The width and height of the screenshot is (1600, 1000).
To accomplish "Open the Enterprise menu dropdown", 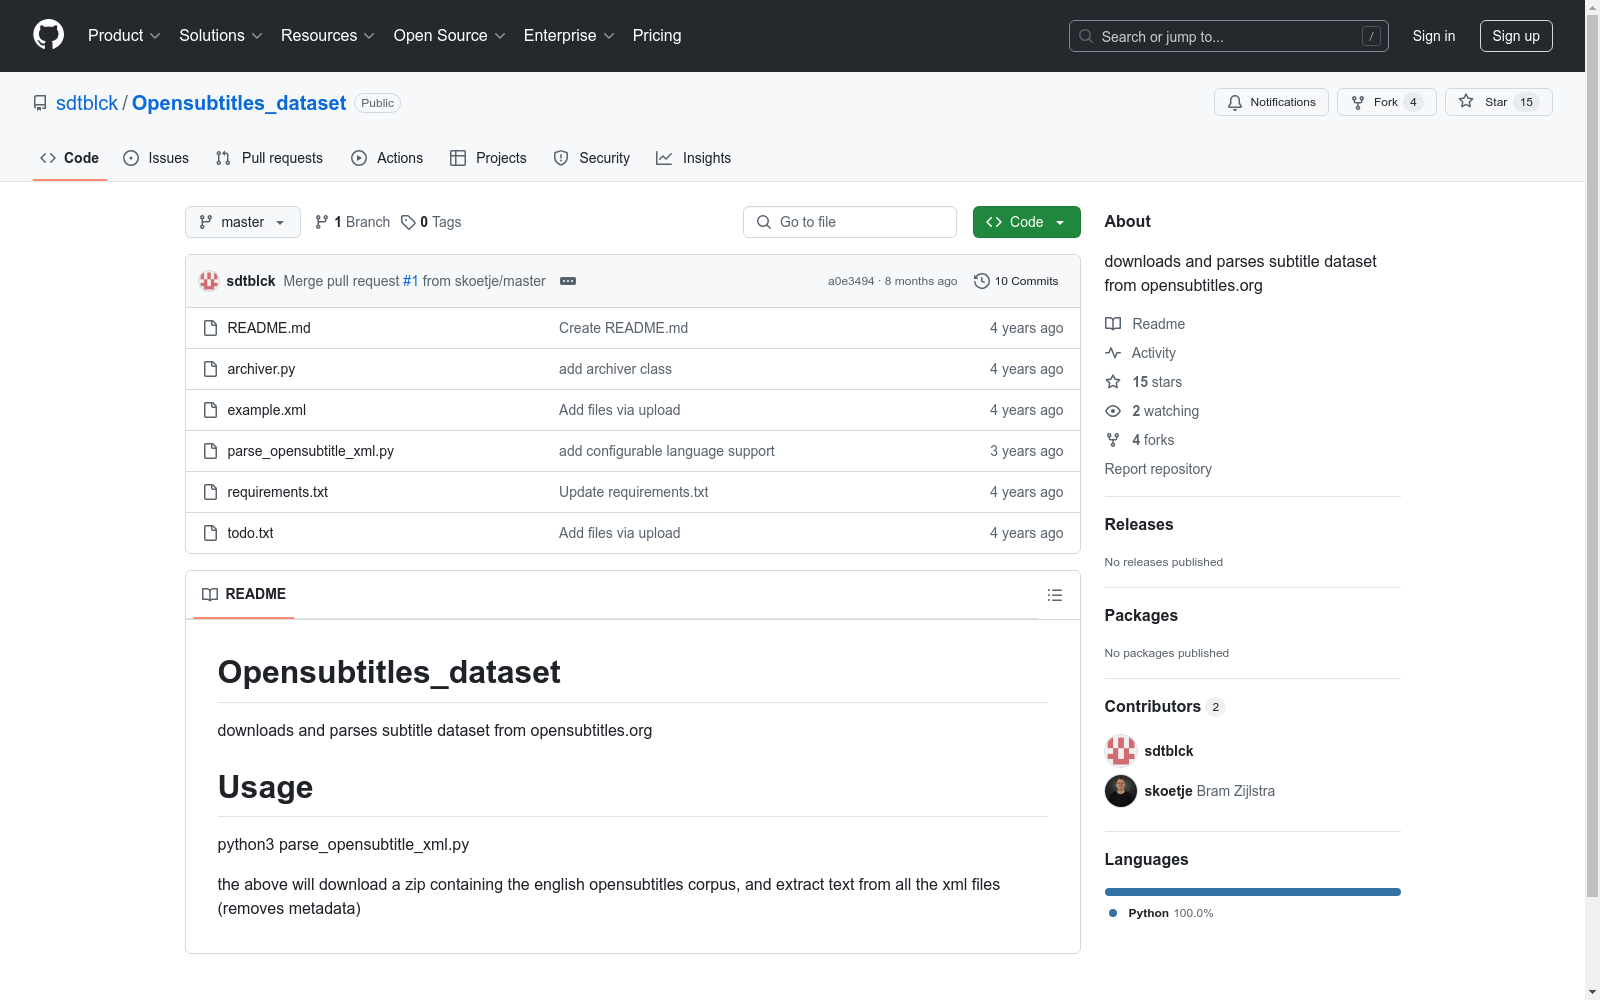I will (x=569, y=36).
